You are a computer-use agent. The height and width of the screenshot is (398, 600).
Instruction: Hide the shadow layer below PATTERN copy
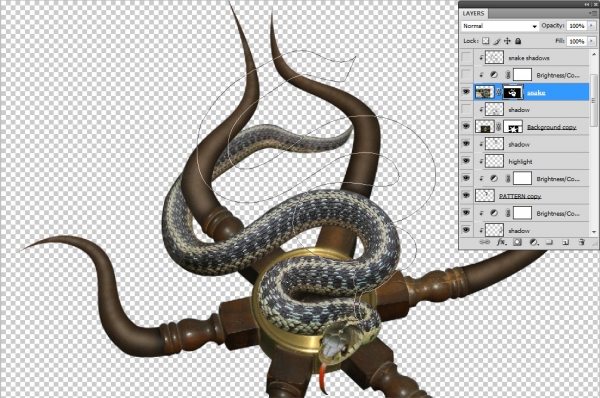click(x=466, y=230)
